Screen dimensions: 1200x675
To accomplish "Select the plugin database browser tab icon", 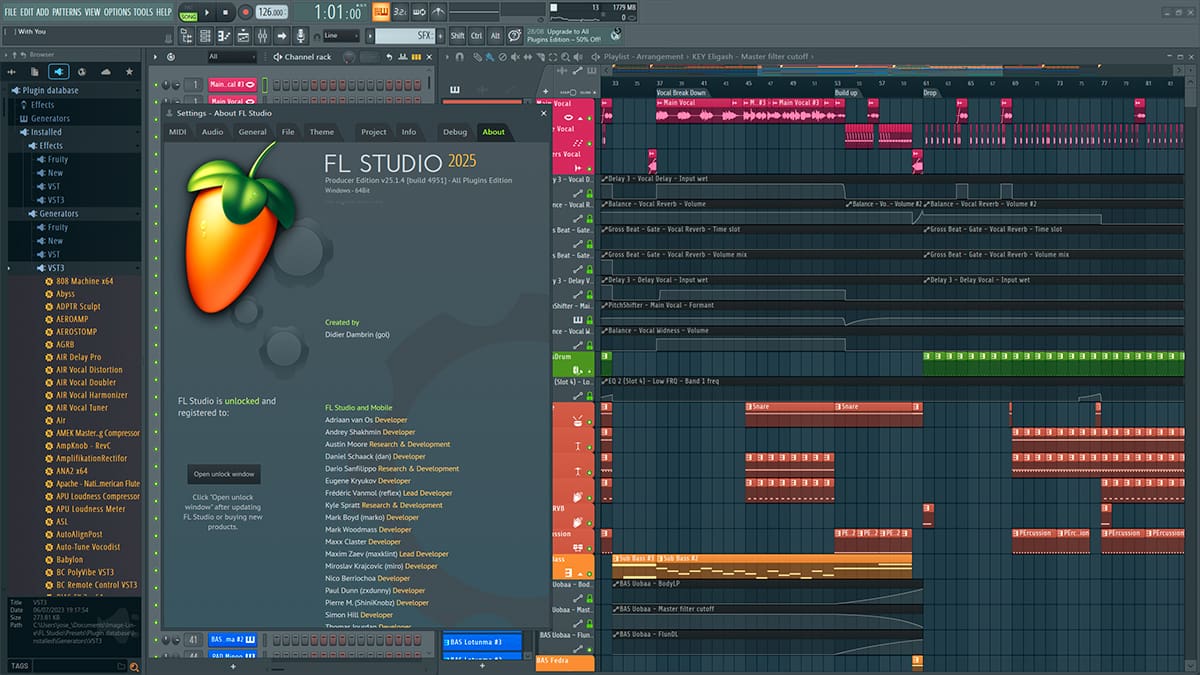I will coord(59,72).
